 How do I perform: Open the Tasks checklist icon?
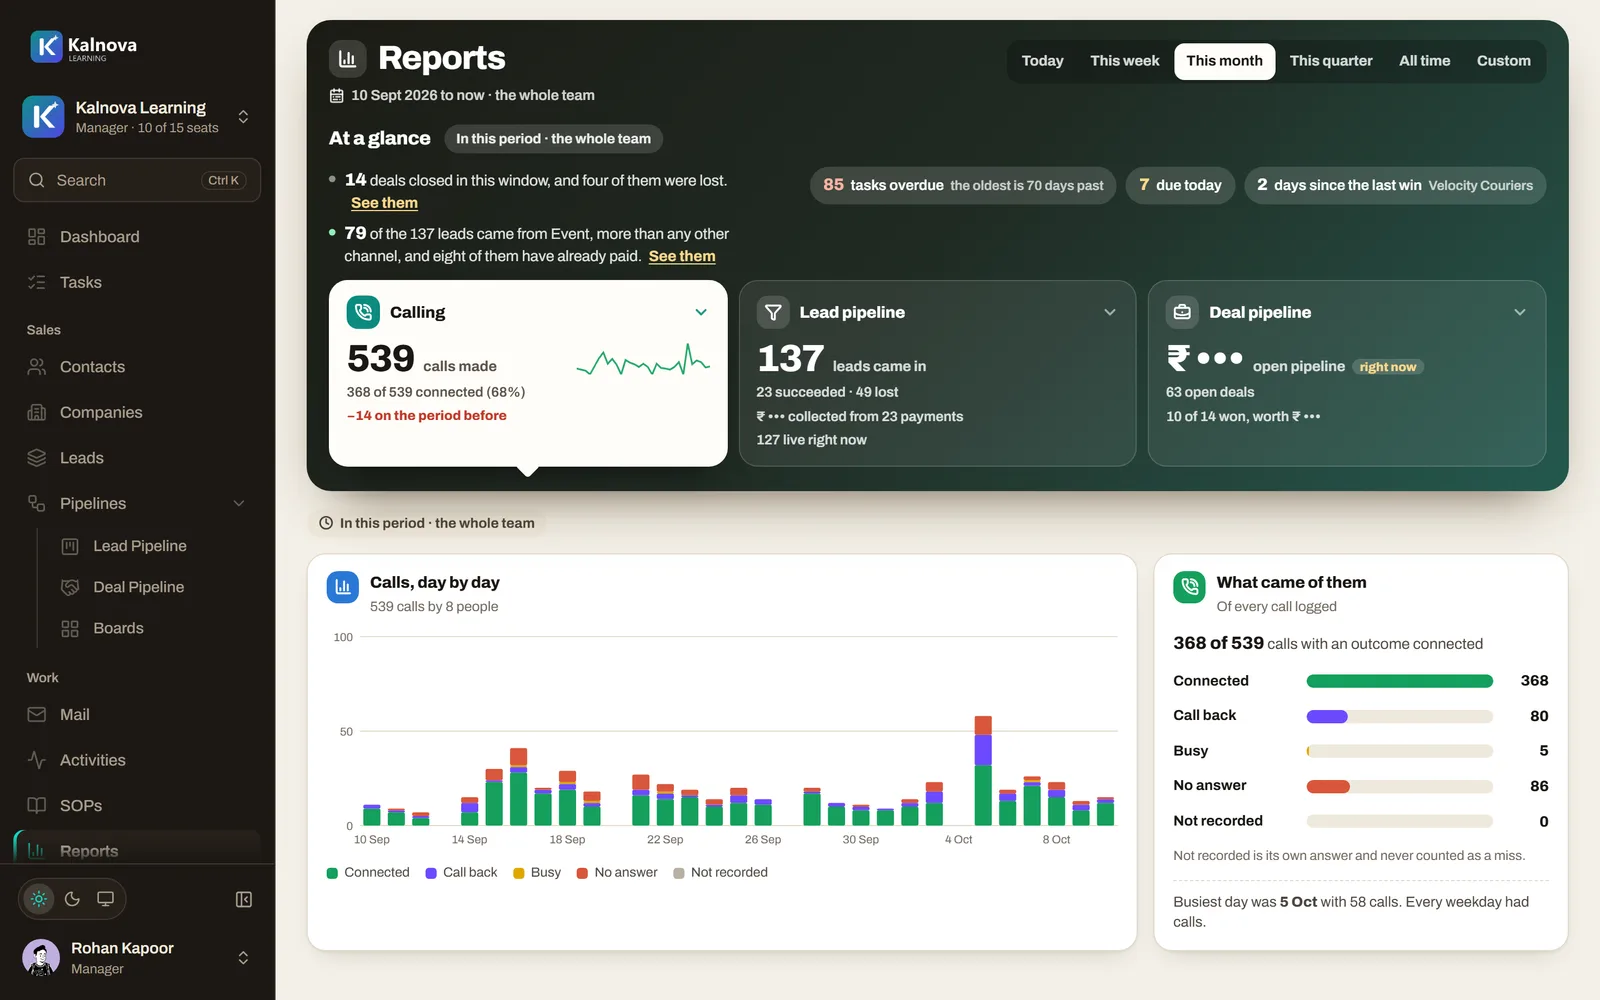click(37, 283)
